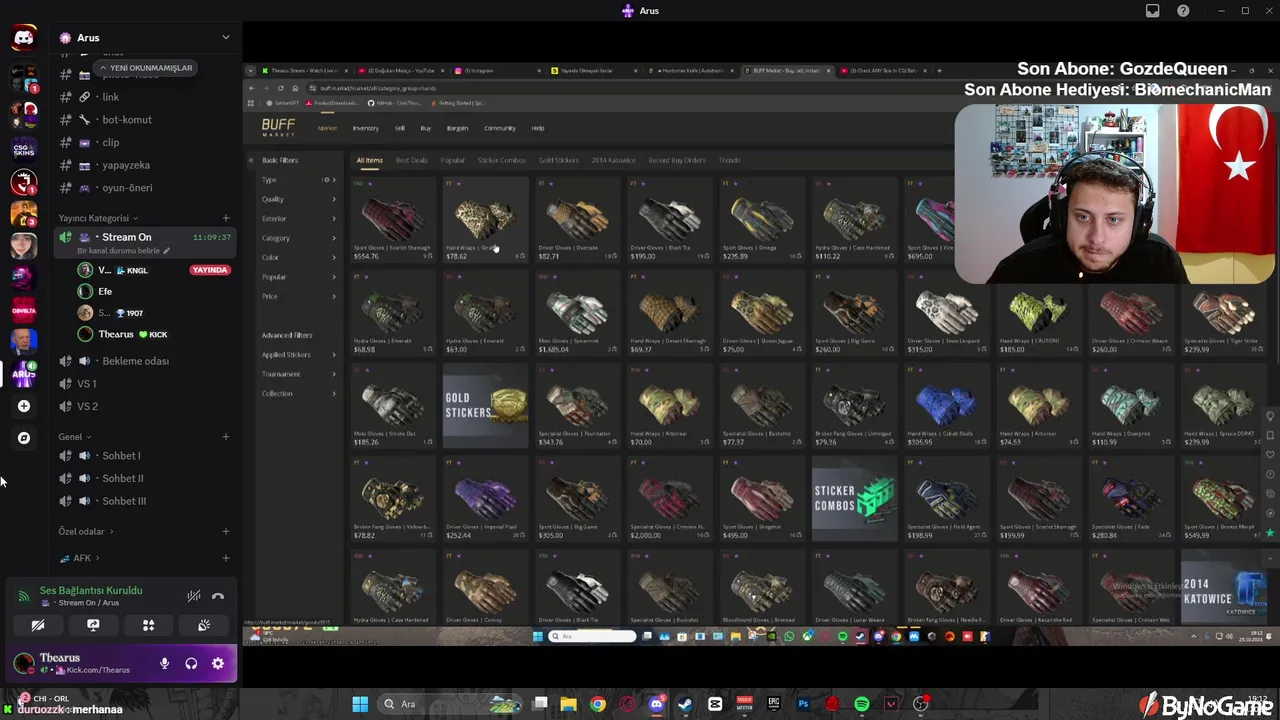Open Sport Gloves Scarlet Shamagh listing

coord(392,220)
